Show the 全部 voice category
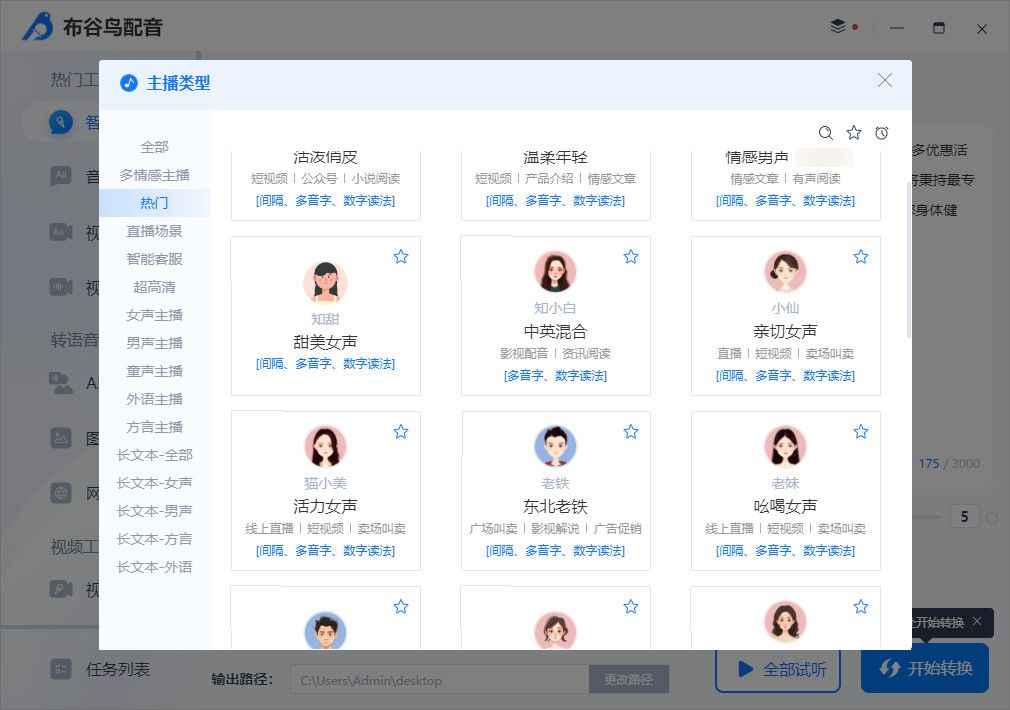 155,147
